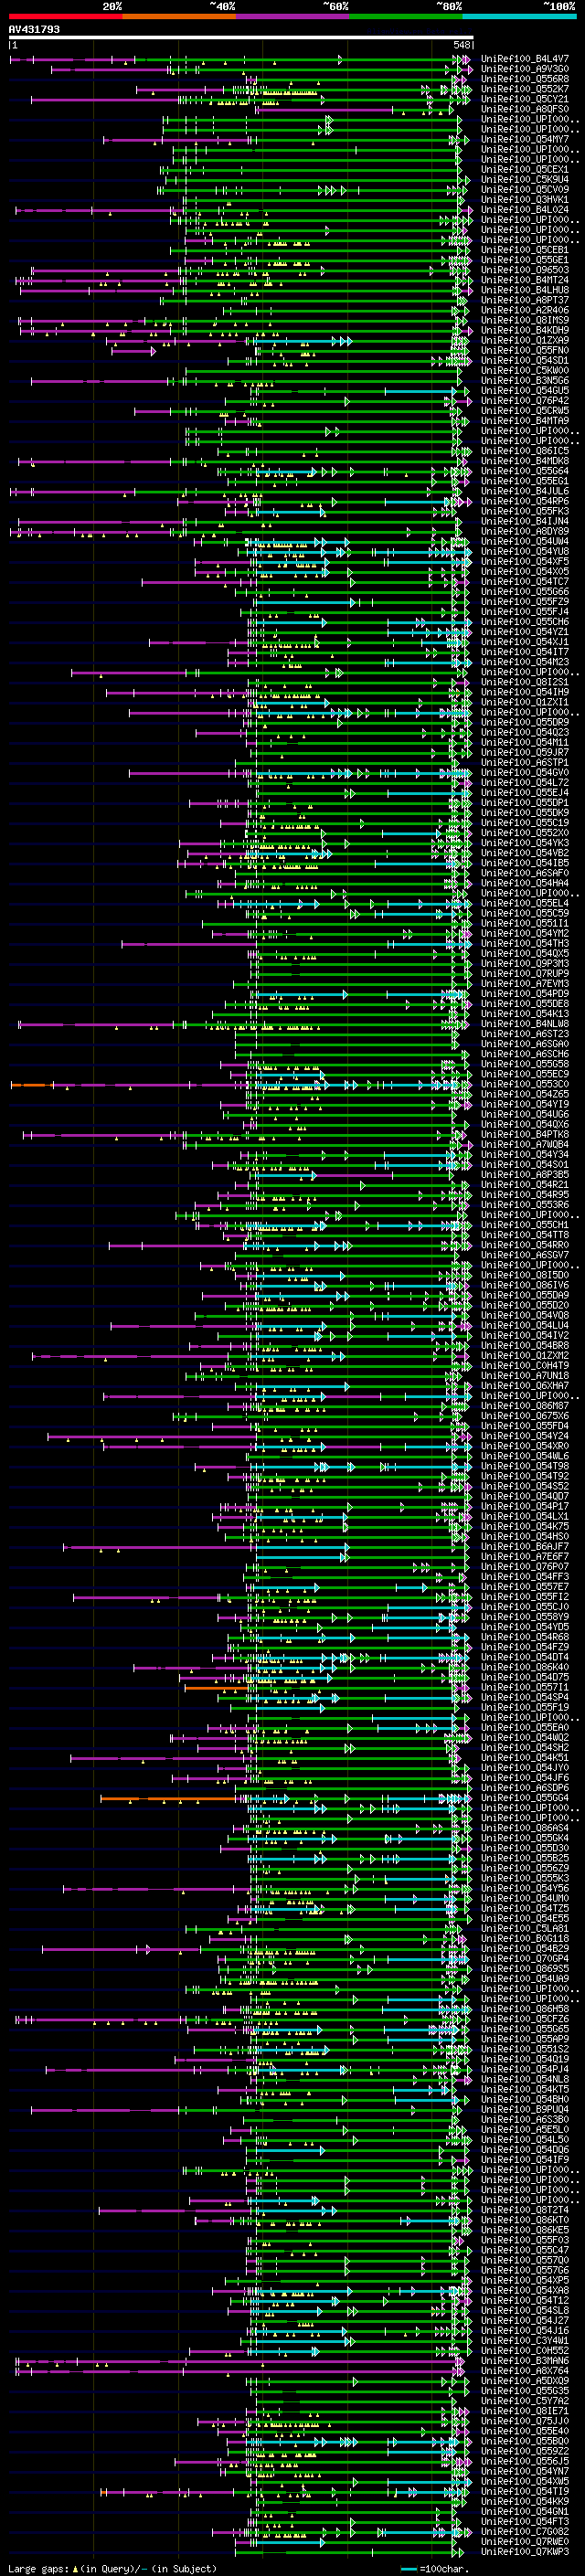Select UniRef100_Q54MY7 row label
The image size is (585, 2576).
(525, 139)
